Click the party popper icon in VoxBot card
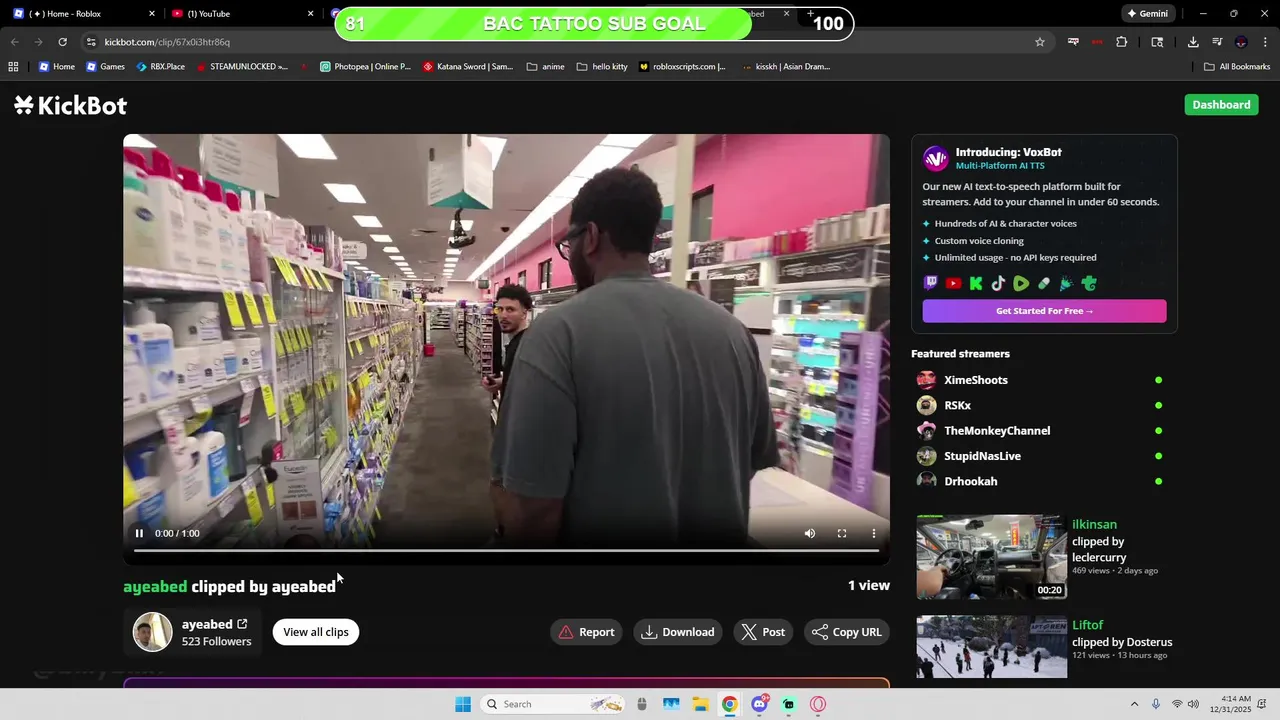Image resolution: width=1280 pixels, height=720 pixels. coord(1066,284)
